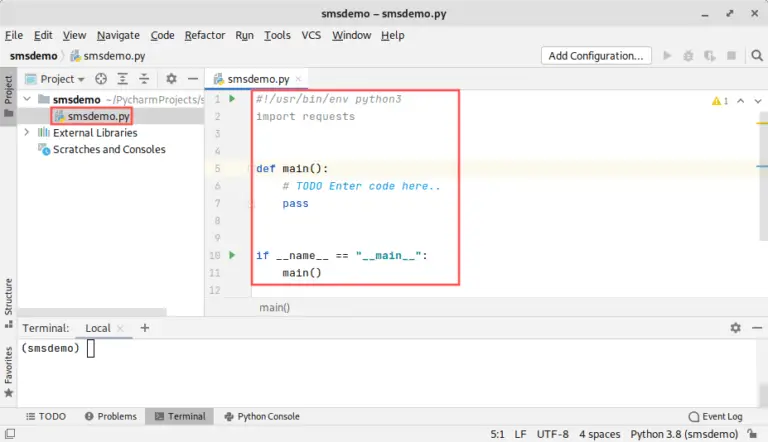
Task: Click cursor position 5:1 in status bar
Action: 497,434
